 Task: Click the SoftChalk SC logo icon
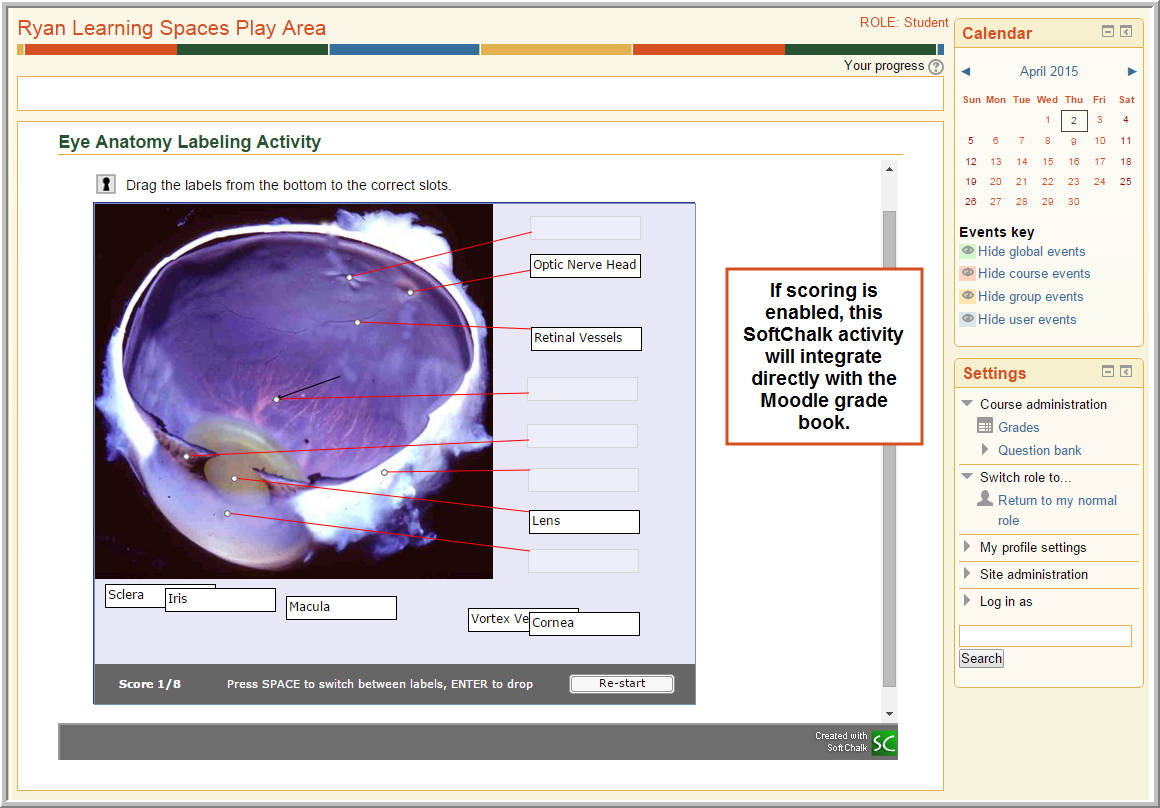(x=884, y=742)
